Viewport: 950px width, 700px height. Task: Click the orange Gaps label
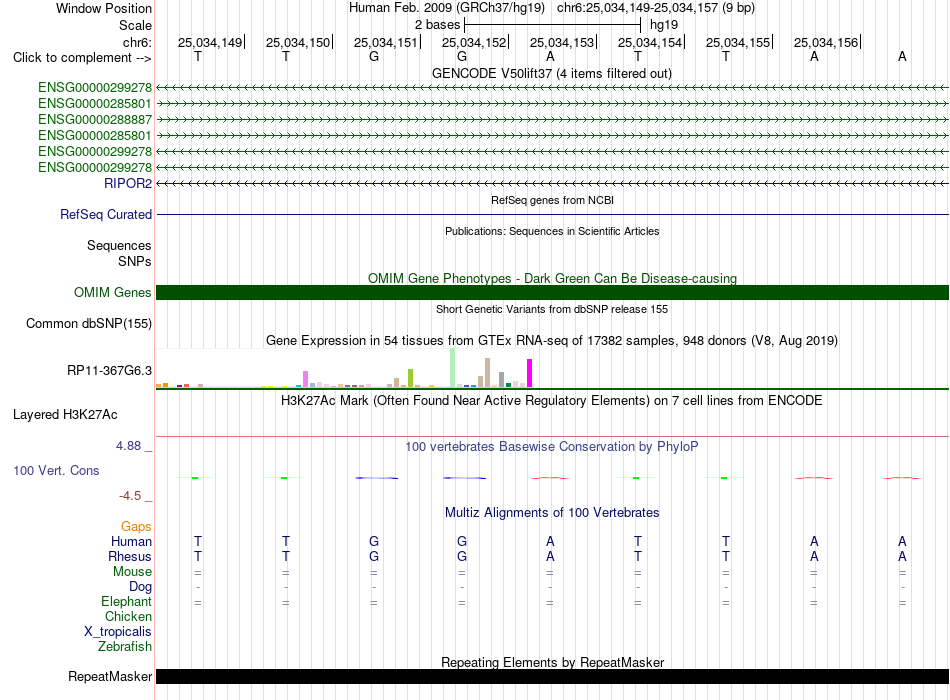pos(136,527)
